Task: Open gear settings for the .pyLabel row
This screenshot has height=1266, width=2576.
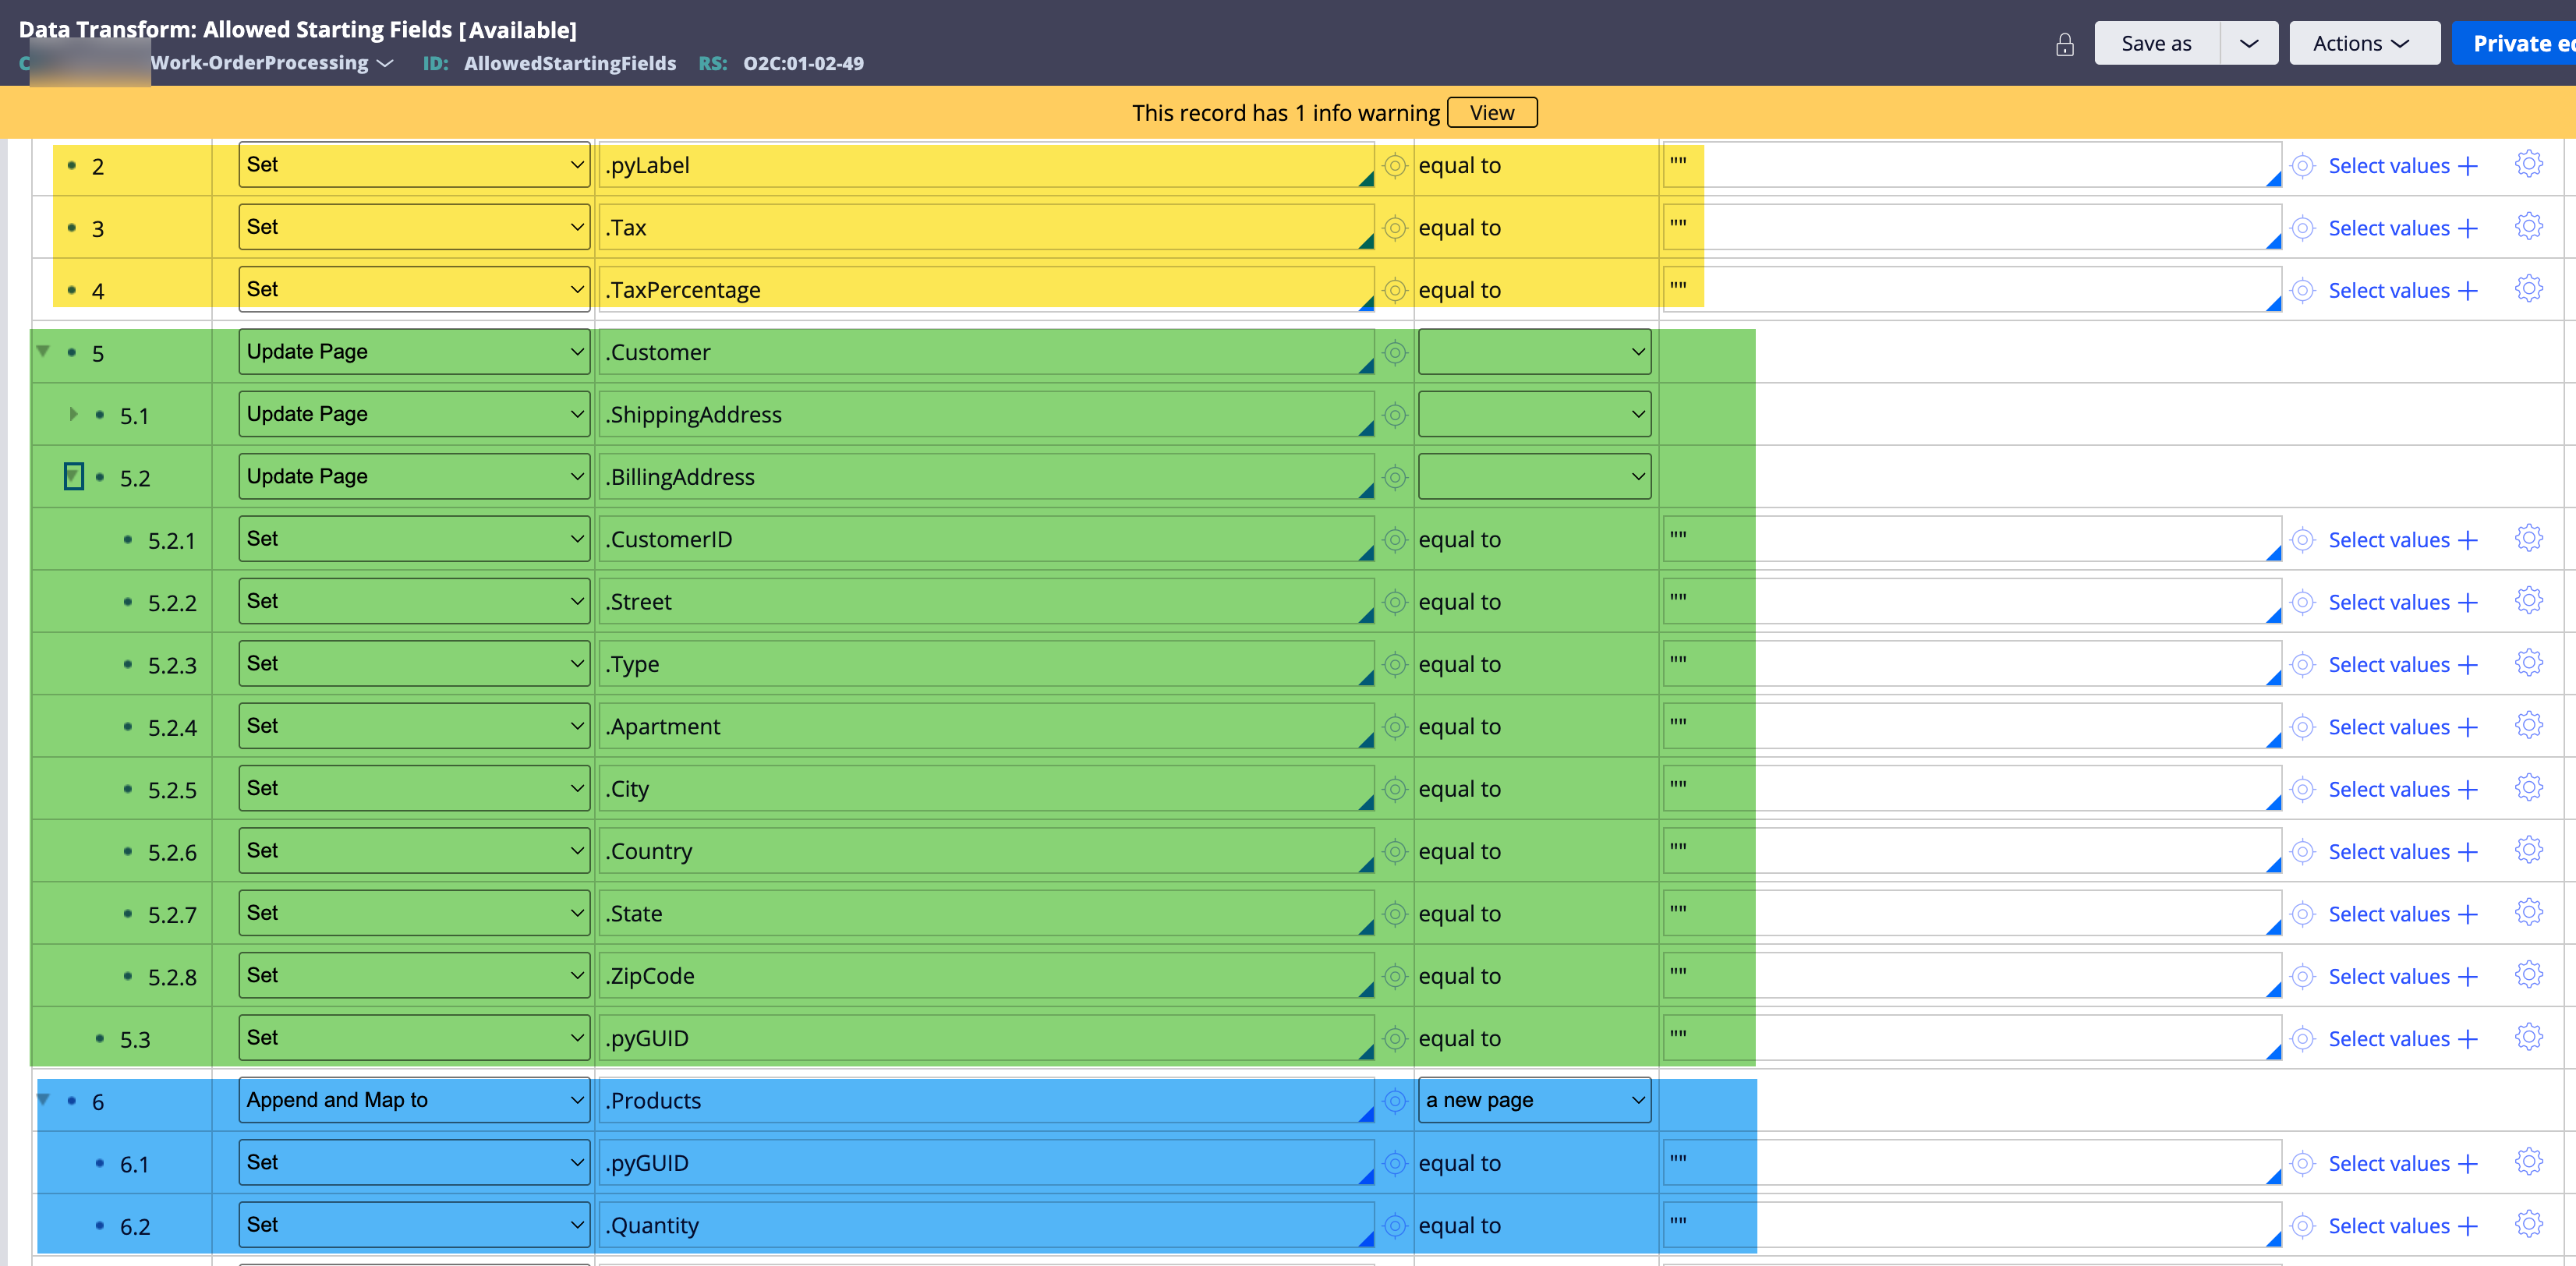Action: click(x=2528, y=164)
